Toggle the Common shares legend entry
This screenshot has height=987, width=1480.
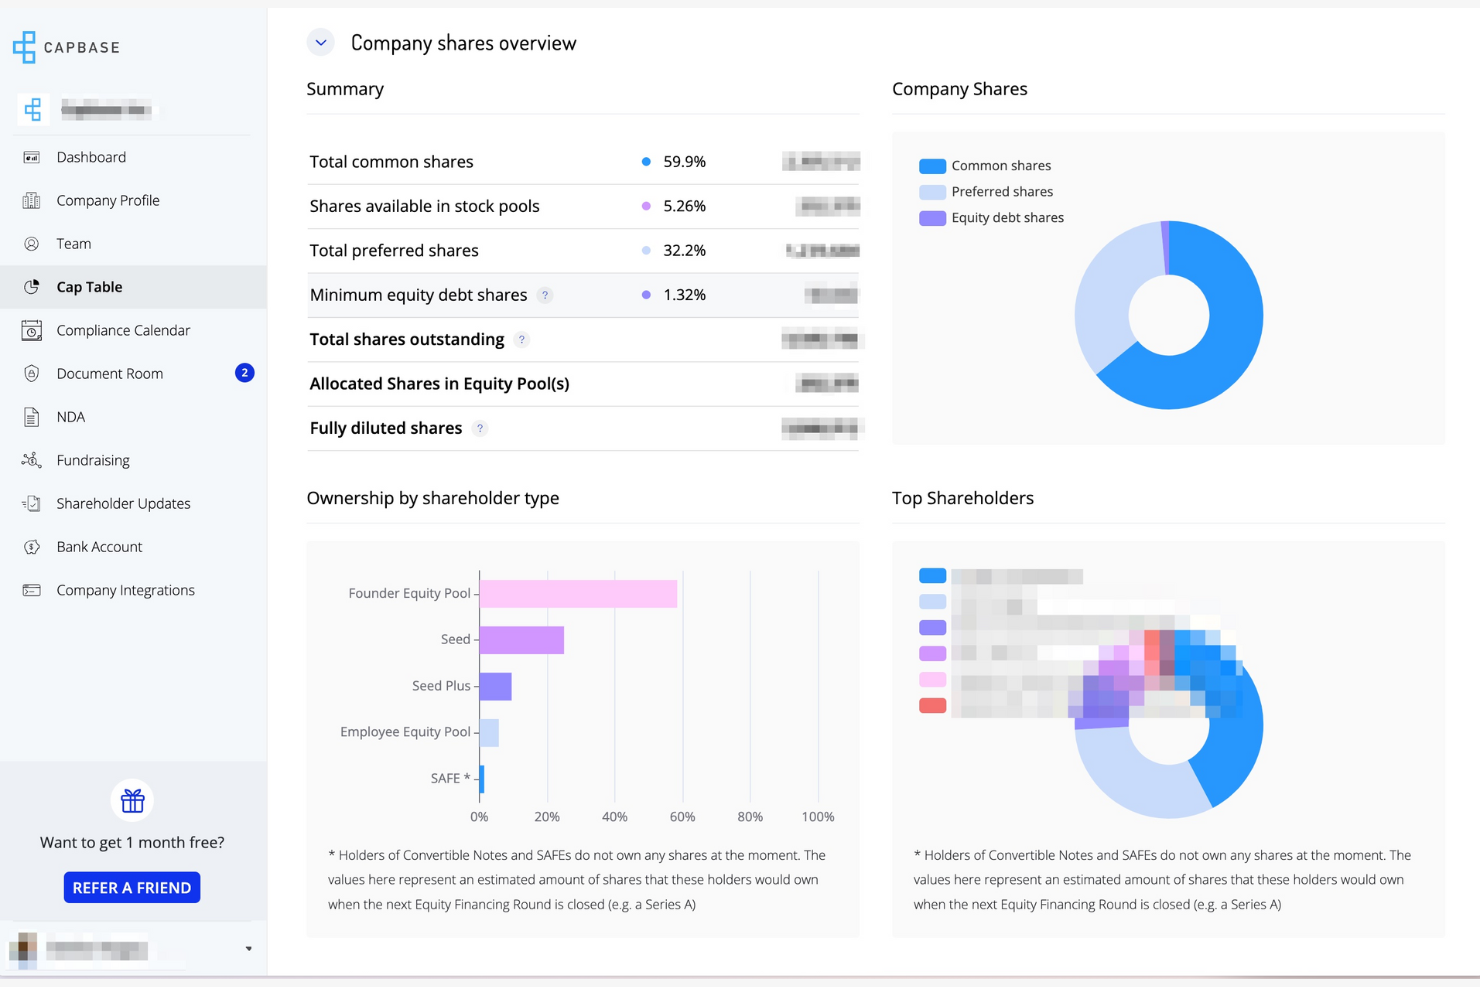click(x=1000, y=165)
